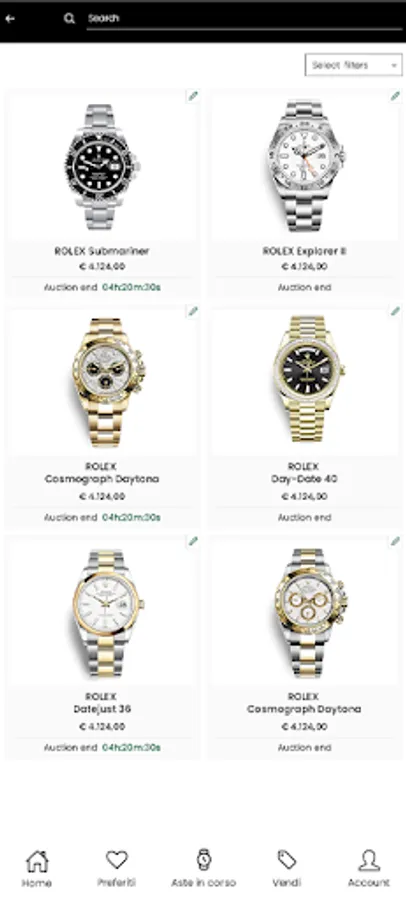Switch to Aste in corso tab
The height and width of the screenshot is (900, 406).
203,869
